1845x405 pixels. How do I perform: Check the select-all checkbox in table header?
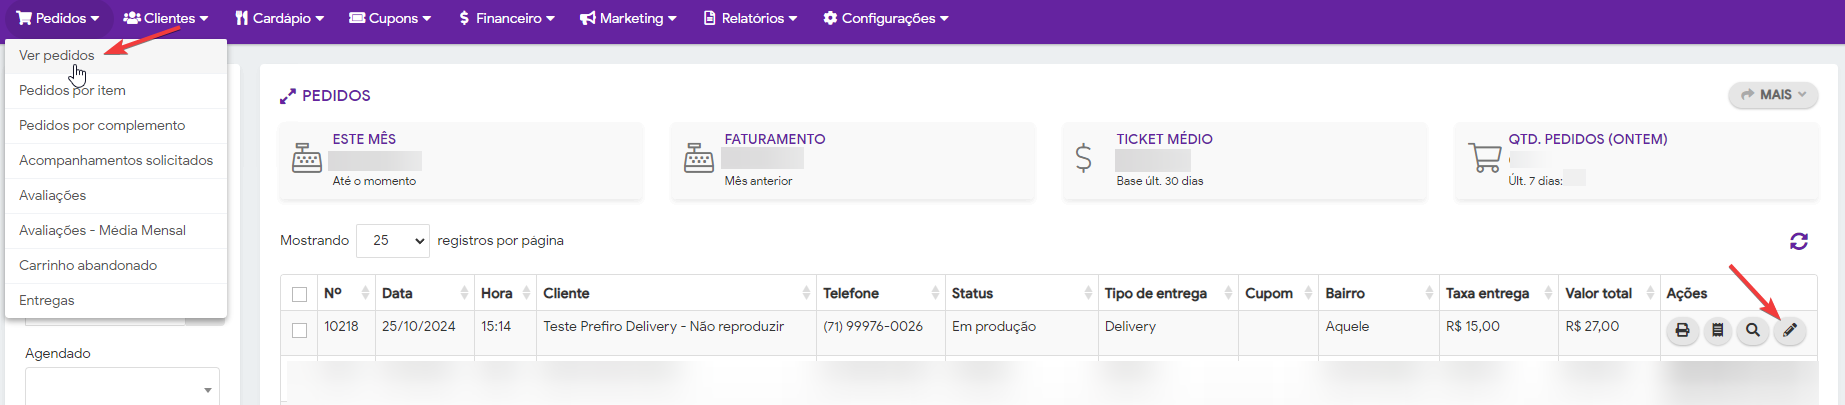(x=299, y=294)
